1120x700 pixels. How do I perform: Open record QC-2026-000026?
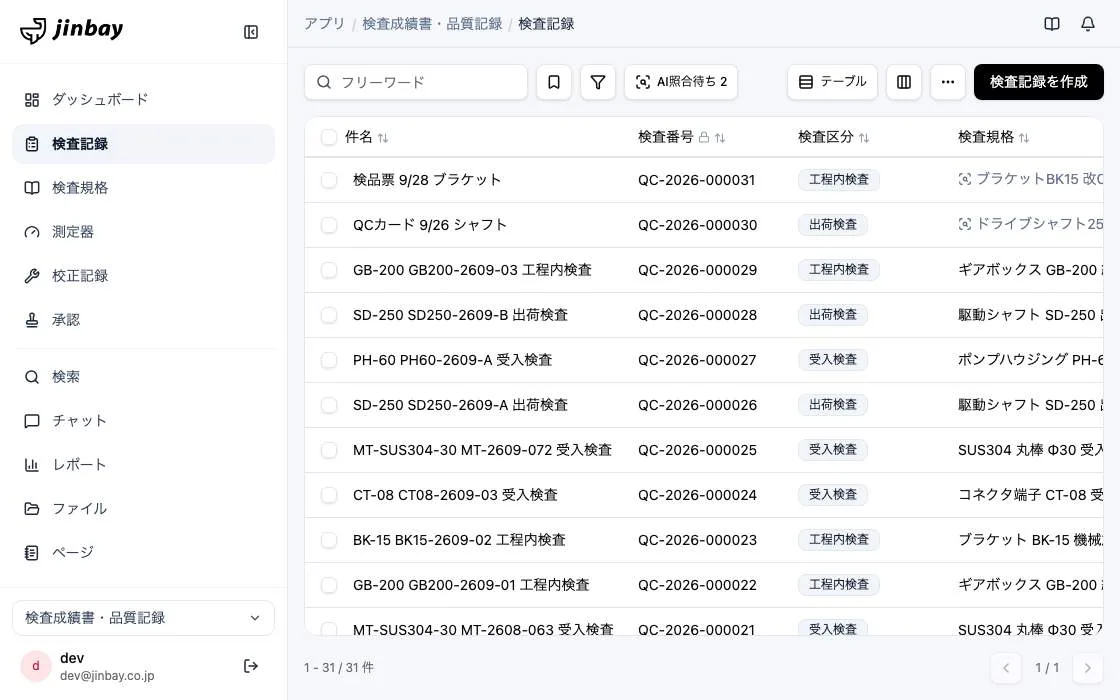tap(697, 405)
